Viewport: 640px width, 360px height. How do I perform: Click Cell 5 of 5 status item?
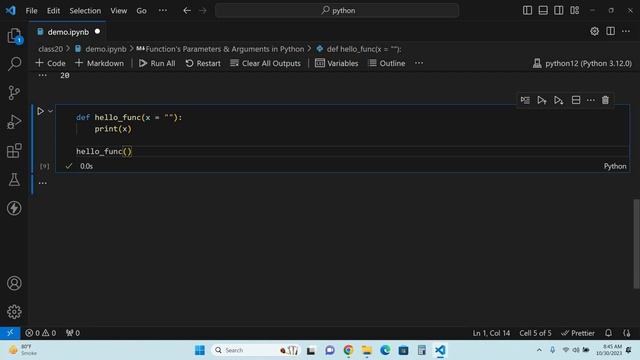coord(535,333)
